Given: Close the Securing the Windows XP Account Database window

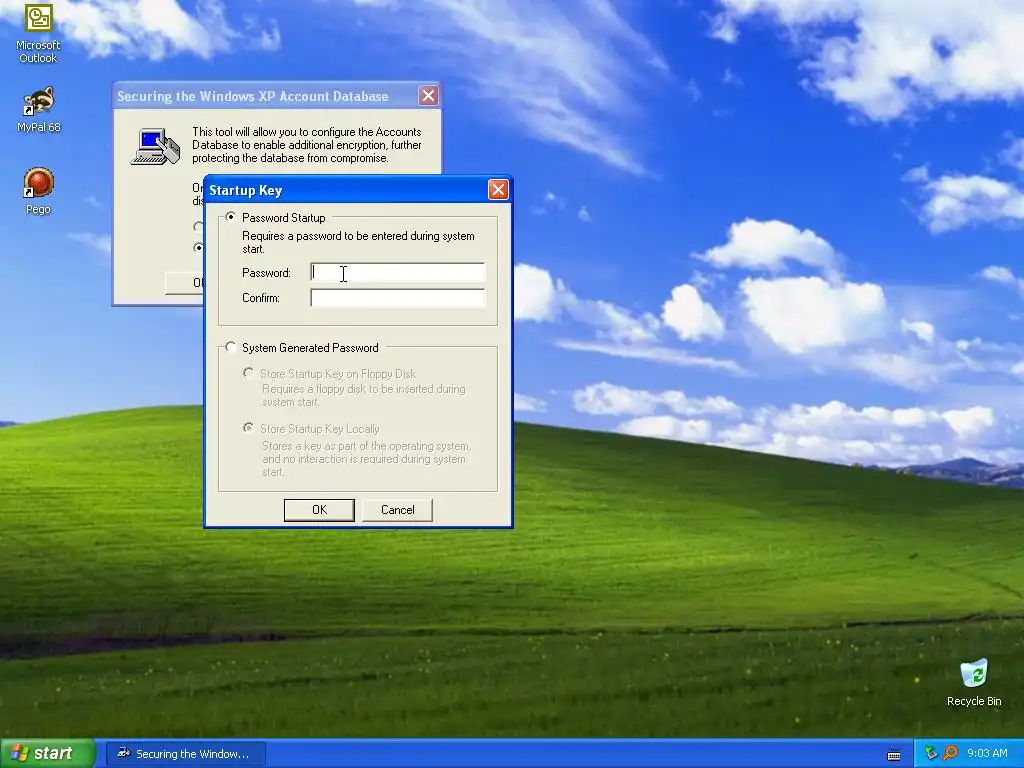Looking at the screenshot, I should click(x=428, y=96).
